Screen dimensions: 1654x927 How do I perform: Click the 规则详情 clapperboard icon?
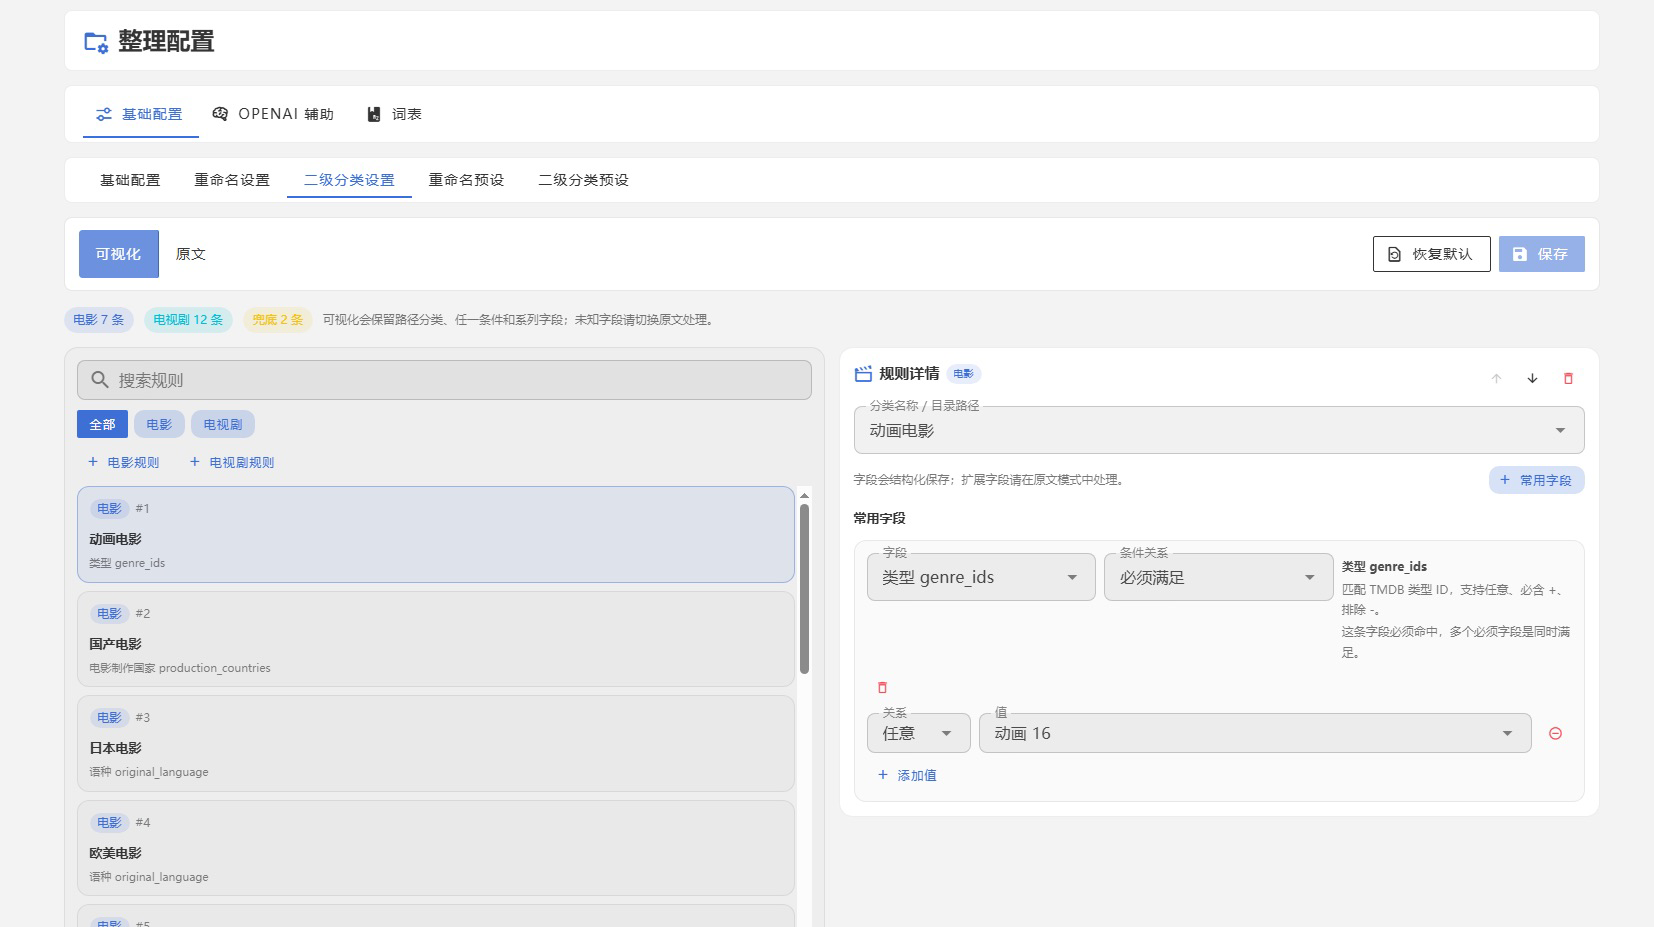pos(863,374)
